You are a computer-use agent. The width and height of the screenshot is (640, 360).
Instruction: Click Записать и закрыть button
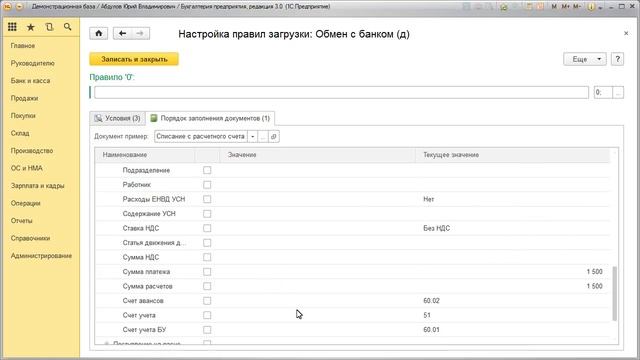[134, 59]
